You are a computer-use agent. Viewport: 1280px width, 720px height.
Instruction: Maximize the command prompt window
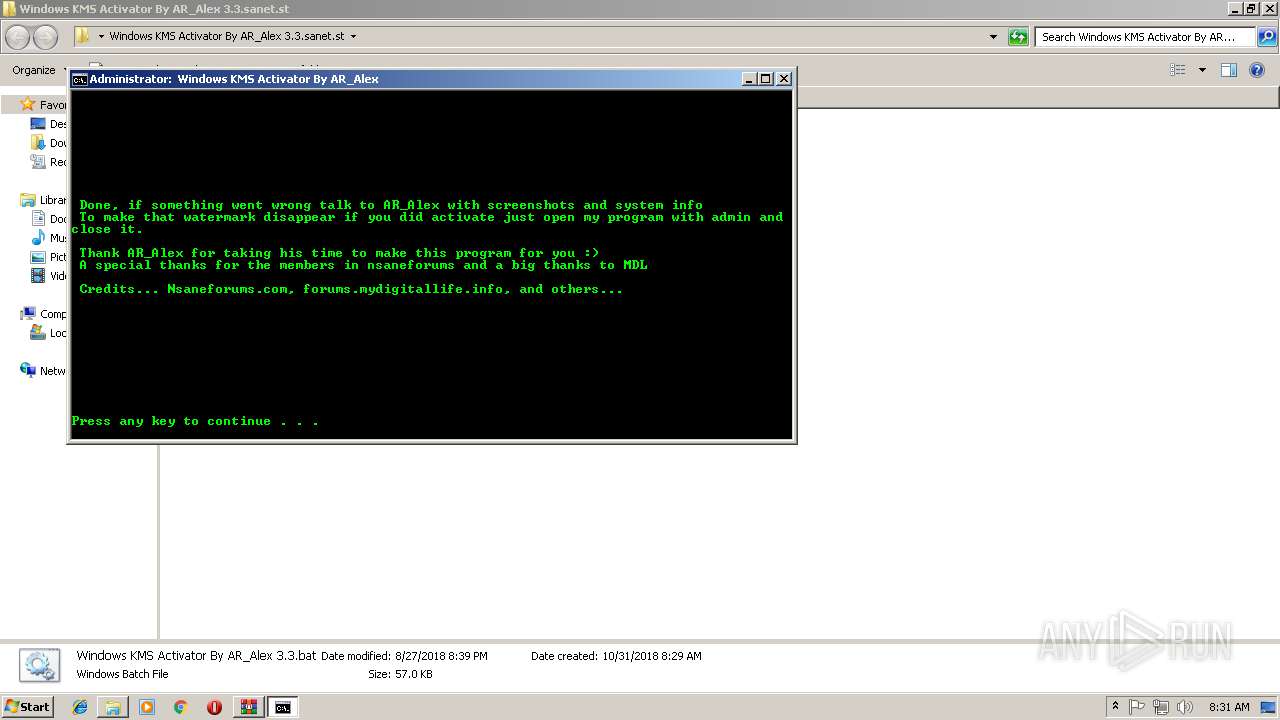(766, 79)
